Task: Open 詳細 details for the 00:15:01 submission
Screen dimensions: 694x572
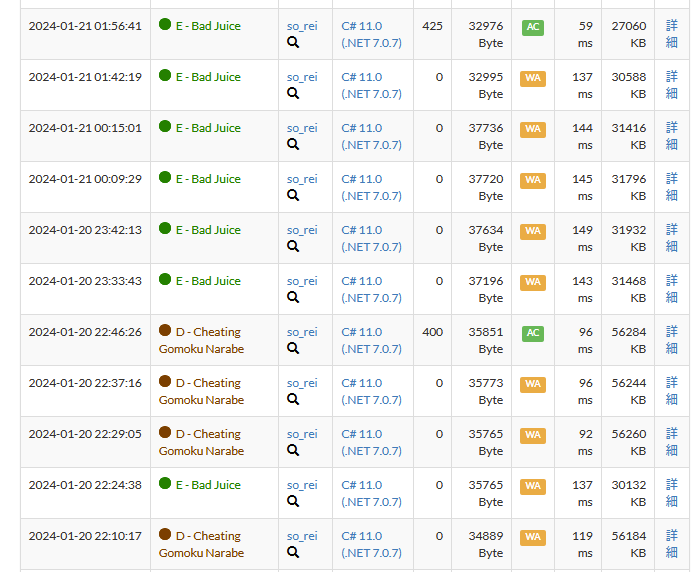Action: (672, 136)
